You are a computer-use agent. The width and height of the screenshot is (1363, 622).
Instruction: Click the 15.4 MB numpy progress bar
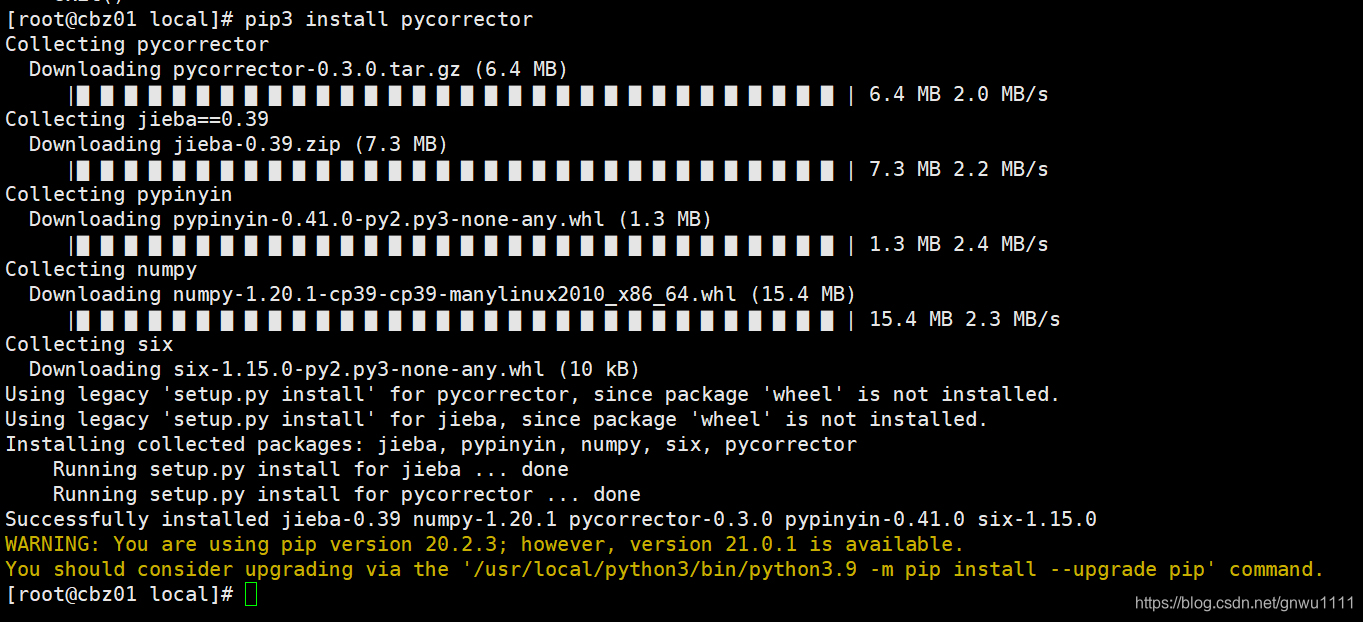point(450,319)
